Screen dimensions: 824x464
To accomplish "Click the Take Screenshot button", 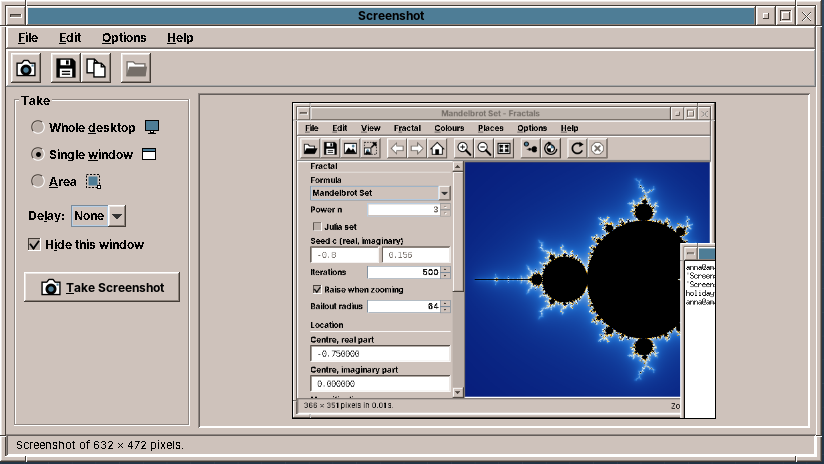I will tap(102, 287).
